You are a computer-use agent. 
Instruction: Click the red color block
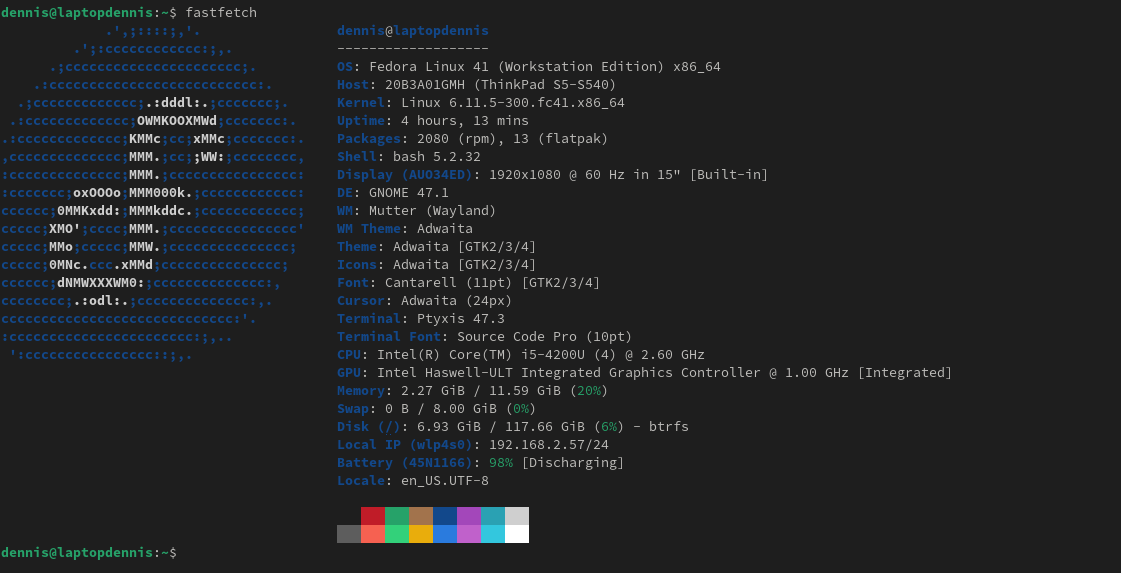[373, 516]
